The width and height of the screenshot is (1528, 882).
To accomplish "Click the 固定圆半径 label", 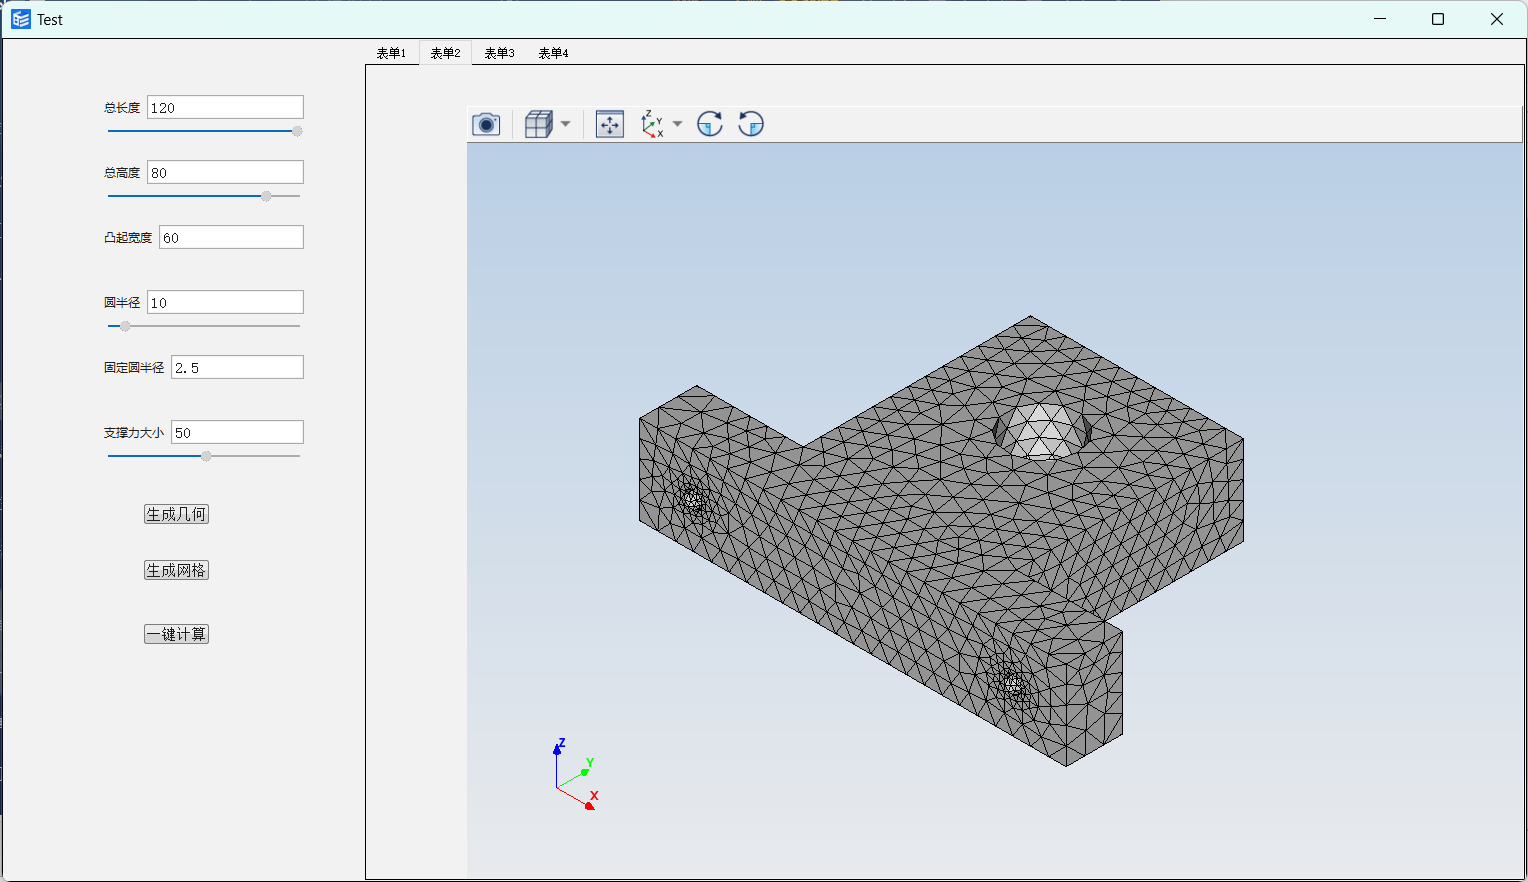I will pyautogui.click(x=134, y=368).
